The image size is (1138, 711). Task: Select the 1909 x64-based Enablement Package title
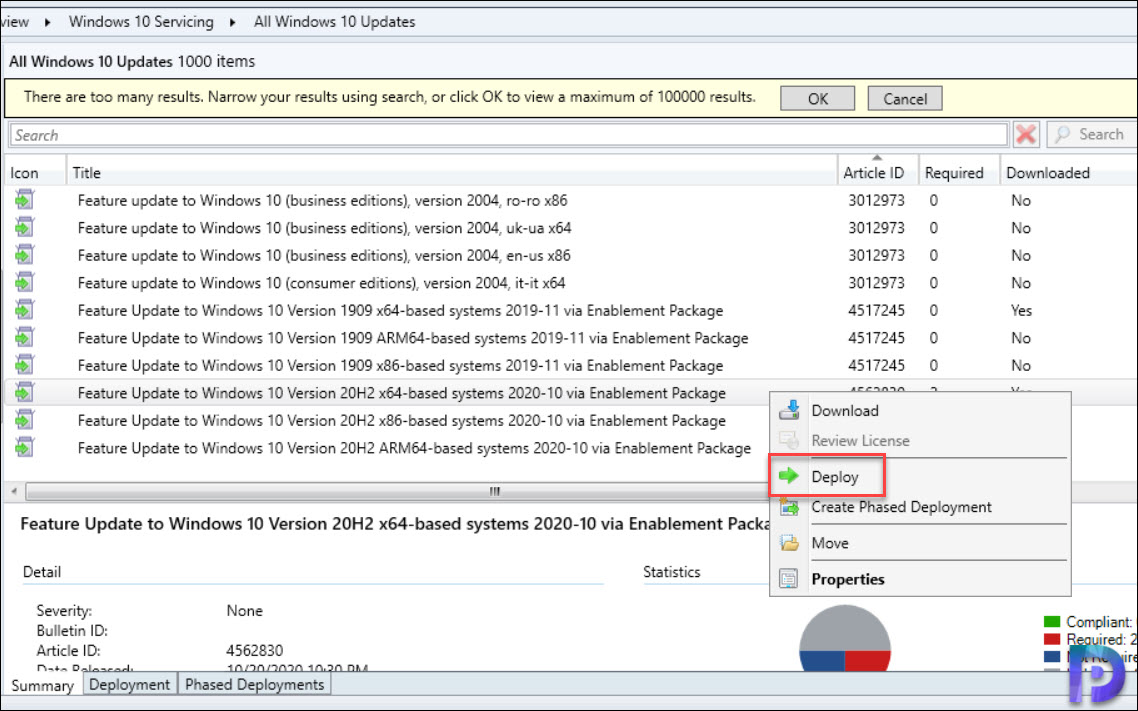(x=400, y=311)
